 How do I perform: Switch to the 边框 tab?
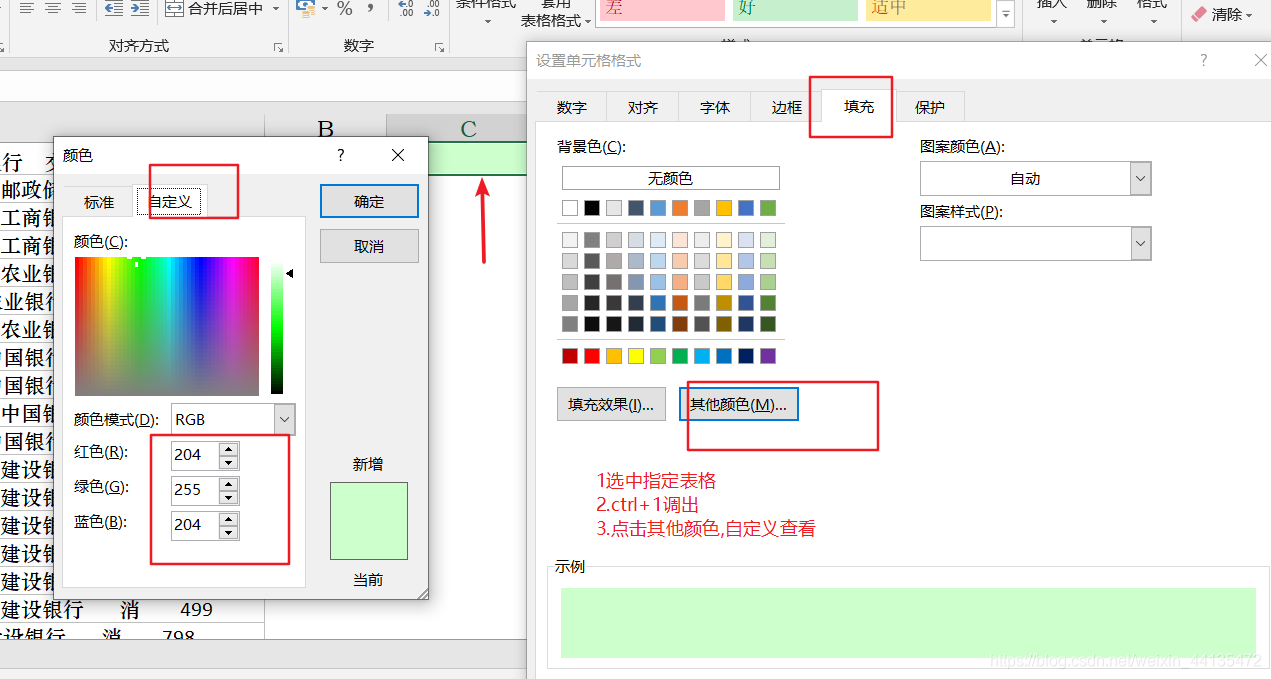[785, 106]
